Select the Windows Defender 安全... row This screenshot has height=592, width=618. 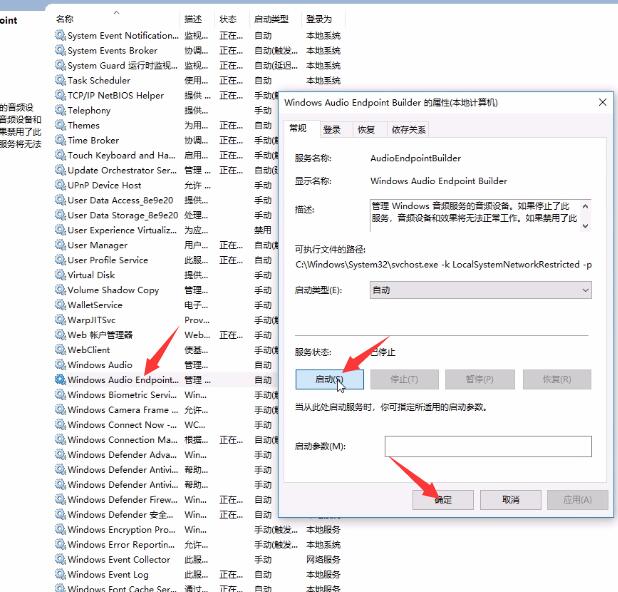click(x=166, y=515)
